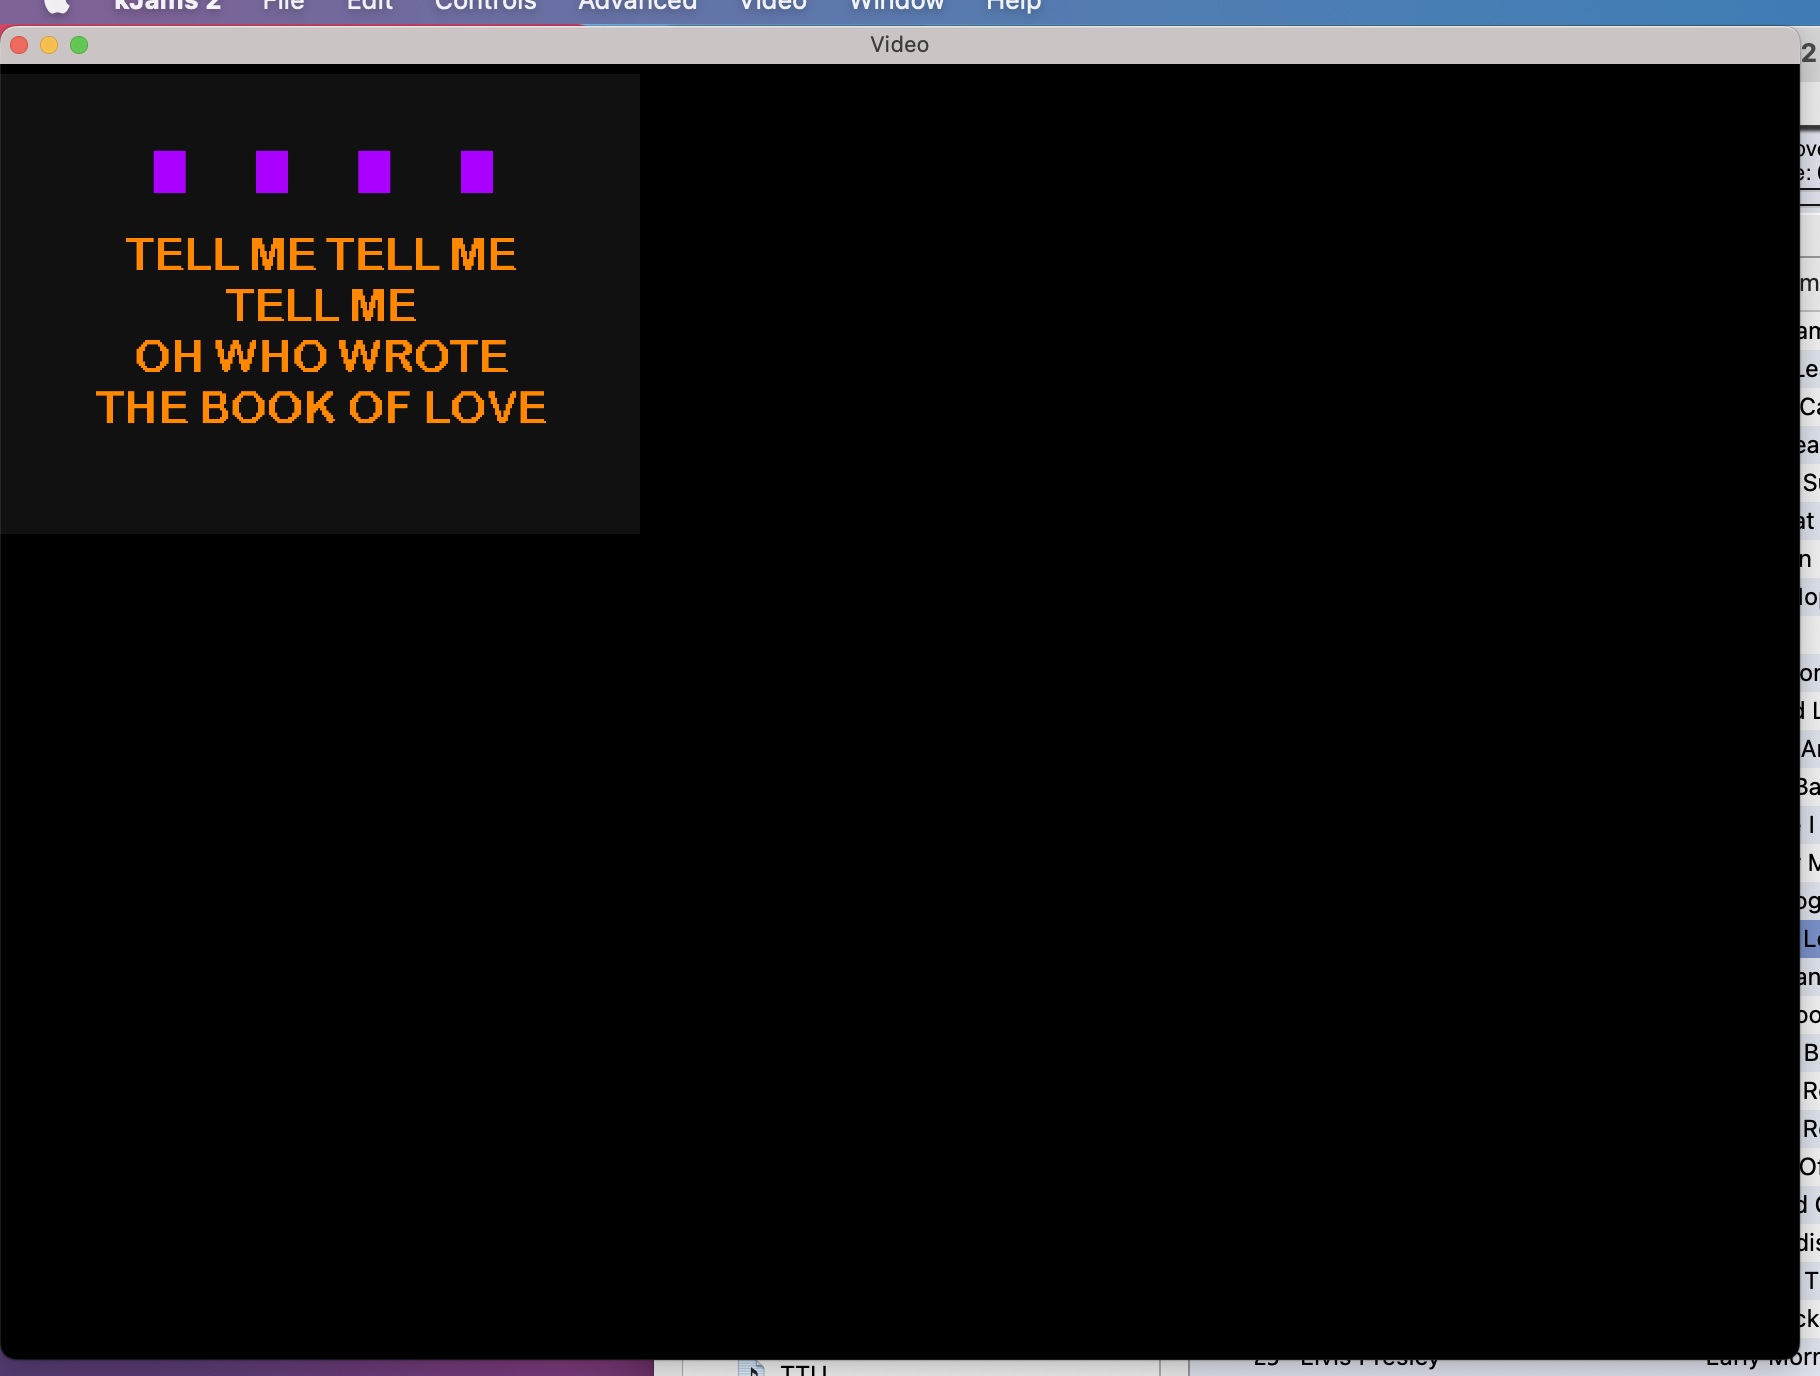Open the Edit menu
This screenshot has height=1376, width=1820.
pyautogui.click(x=369, y=5)
